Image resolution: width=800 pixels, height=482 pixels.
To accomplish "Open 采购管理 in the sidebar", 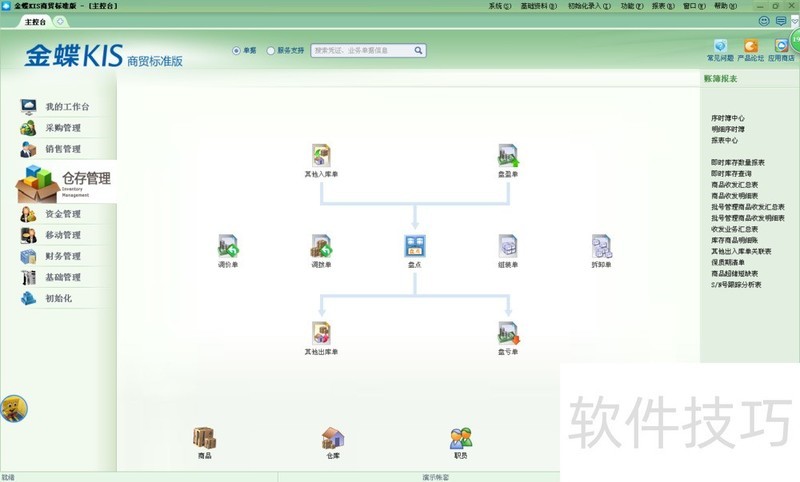I will click(63, 128).
